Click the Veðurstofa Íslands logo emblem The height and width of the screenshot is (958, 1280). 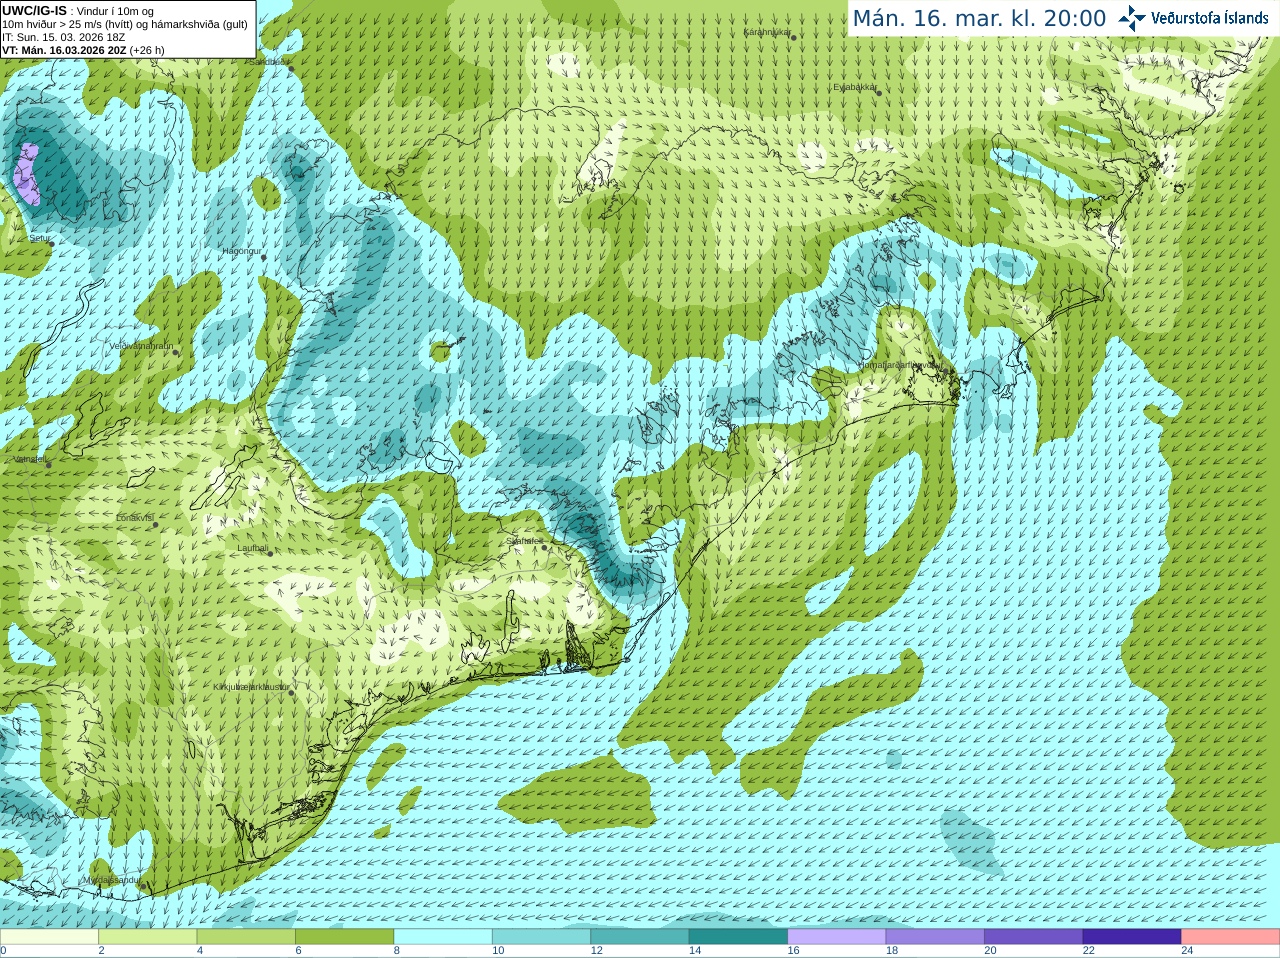coord(1131,18)
